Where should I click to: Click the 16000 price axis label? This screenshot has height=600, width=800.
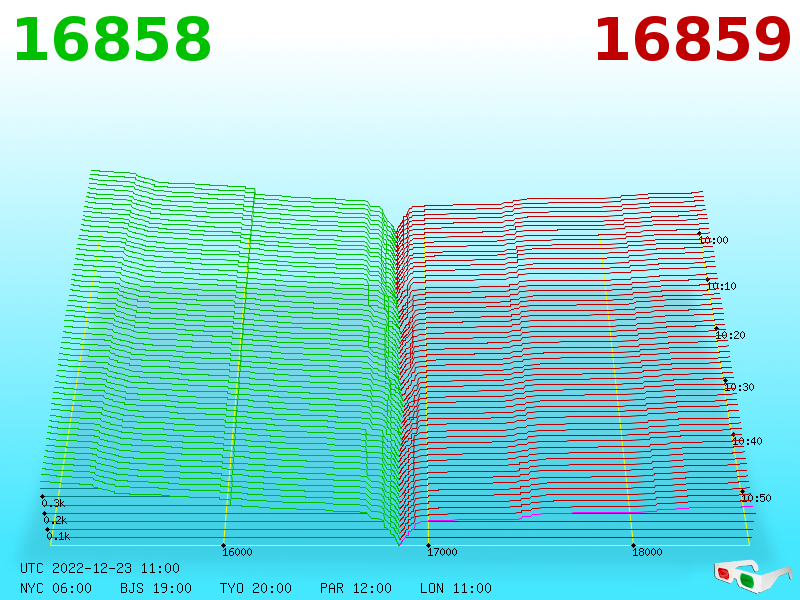237,552
